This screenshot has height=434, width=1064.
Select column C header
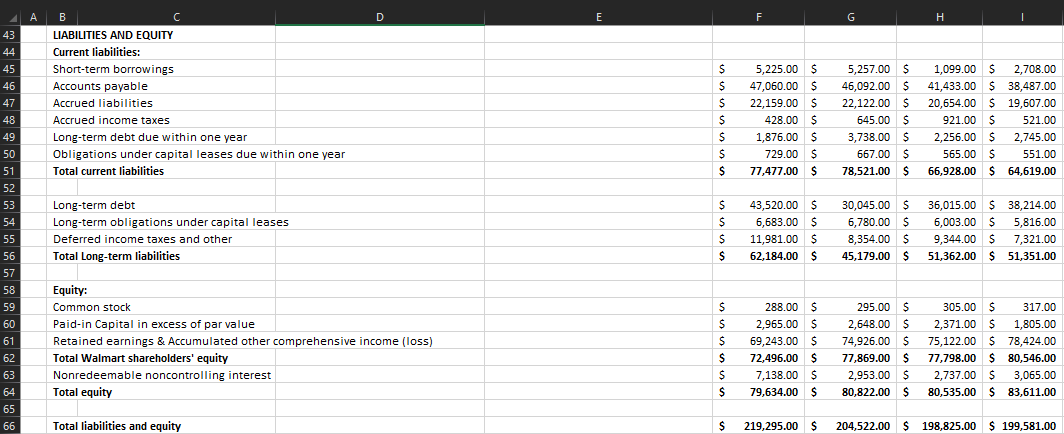coord(176,18)
